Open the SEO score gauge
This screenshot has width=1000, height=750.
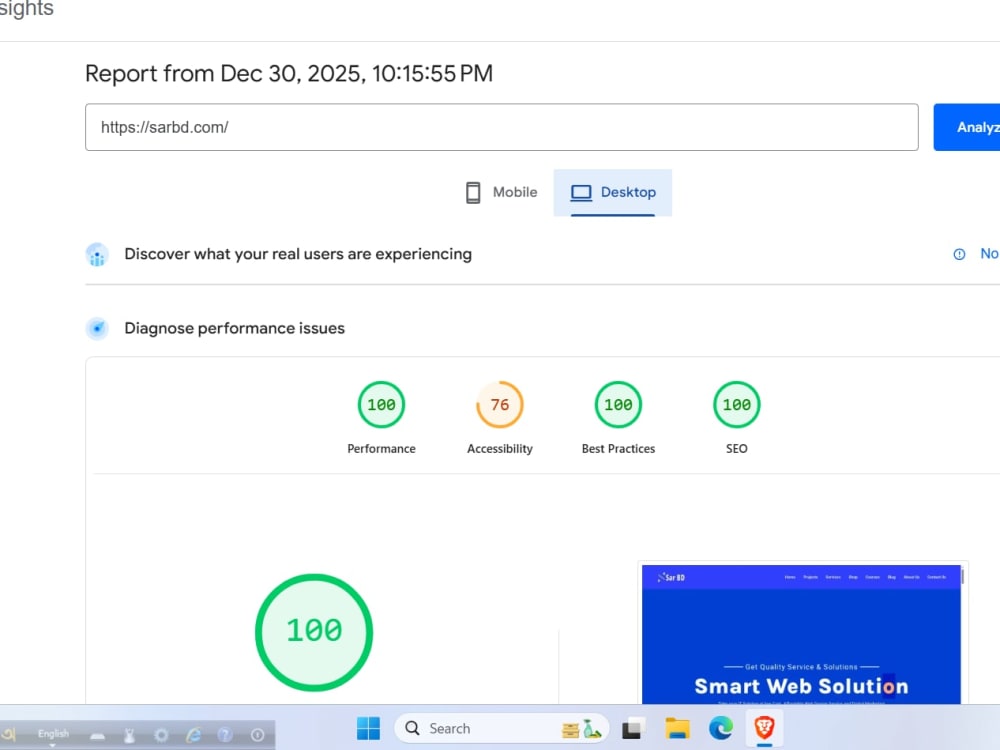coord(737,404)
